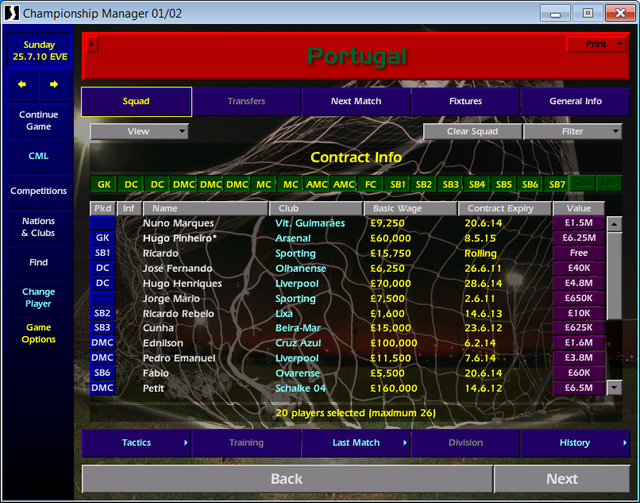This screenshot has width=640, height=503.
Task: Click the Next button
Action: (x=562, y=479)
